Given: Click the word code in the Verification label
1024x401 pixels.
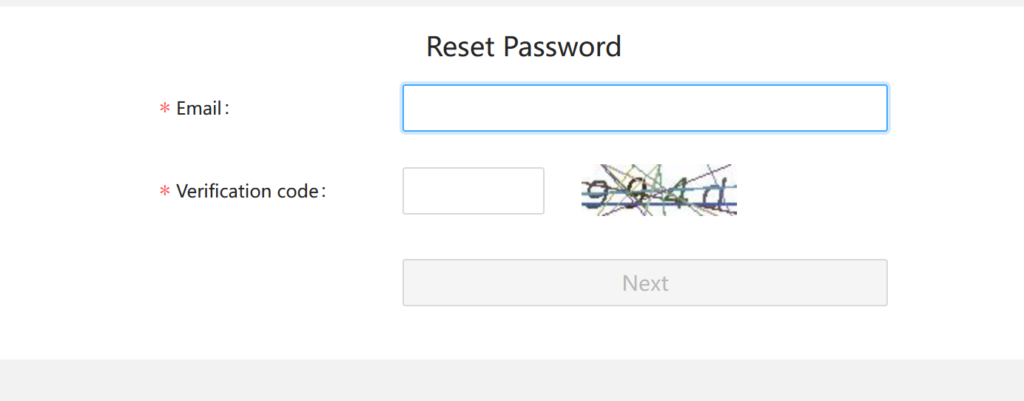Looking at the screenshot, I should 298,191.
